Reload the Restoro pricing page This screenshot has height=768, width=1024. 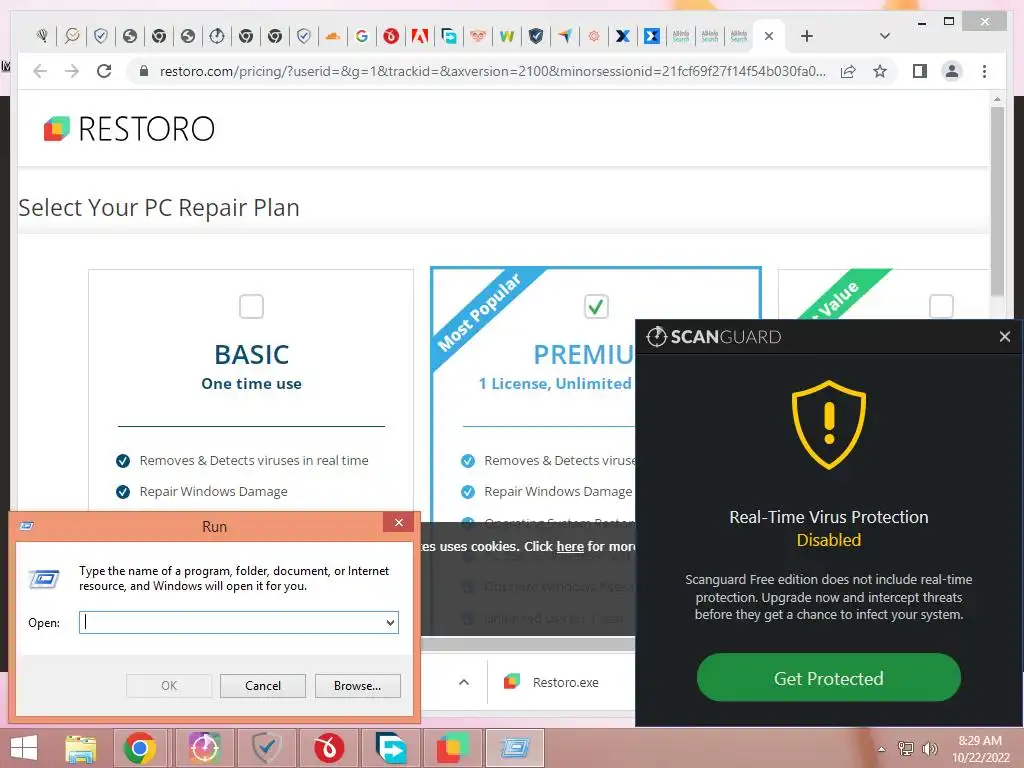[x=104, y=71]
